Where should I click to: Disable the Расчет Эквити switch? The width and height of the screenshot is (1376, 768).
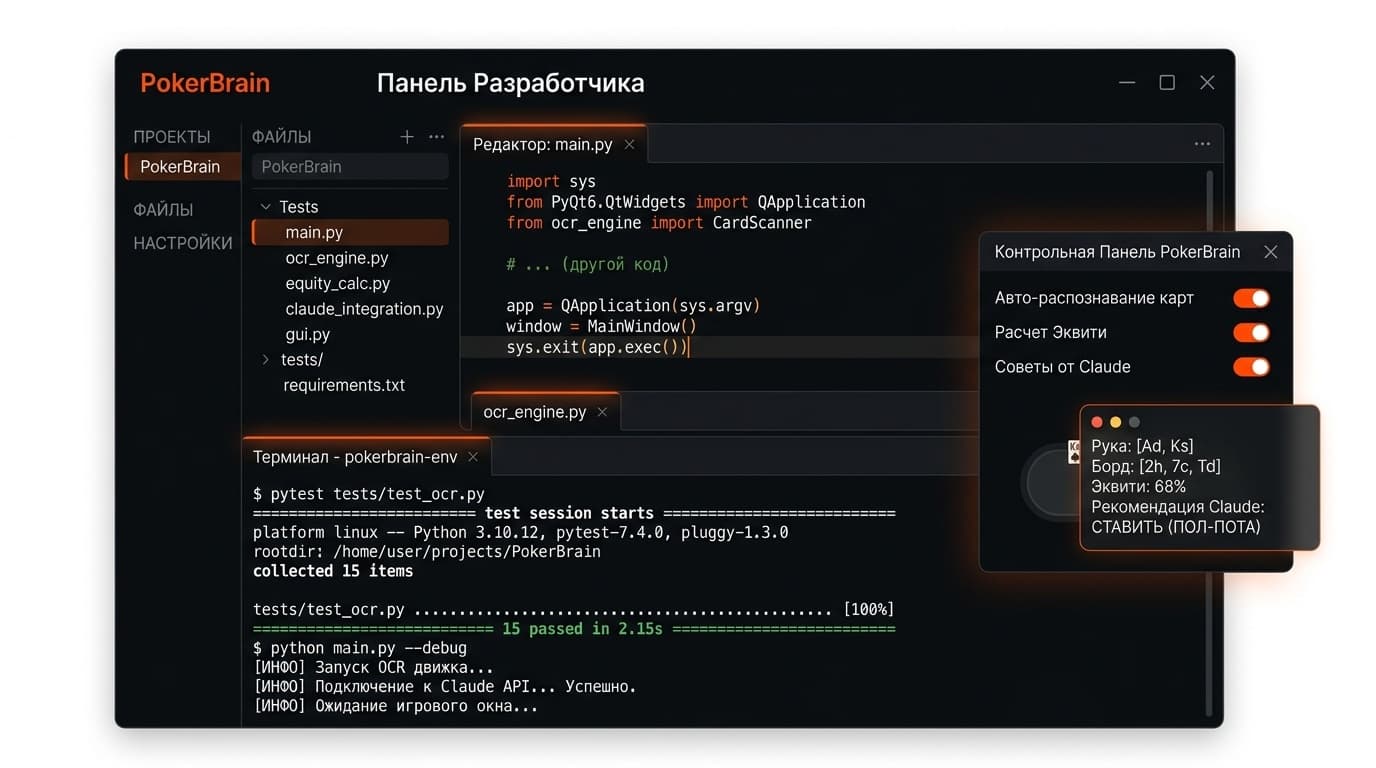(x=1251, y=332)
